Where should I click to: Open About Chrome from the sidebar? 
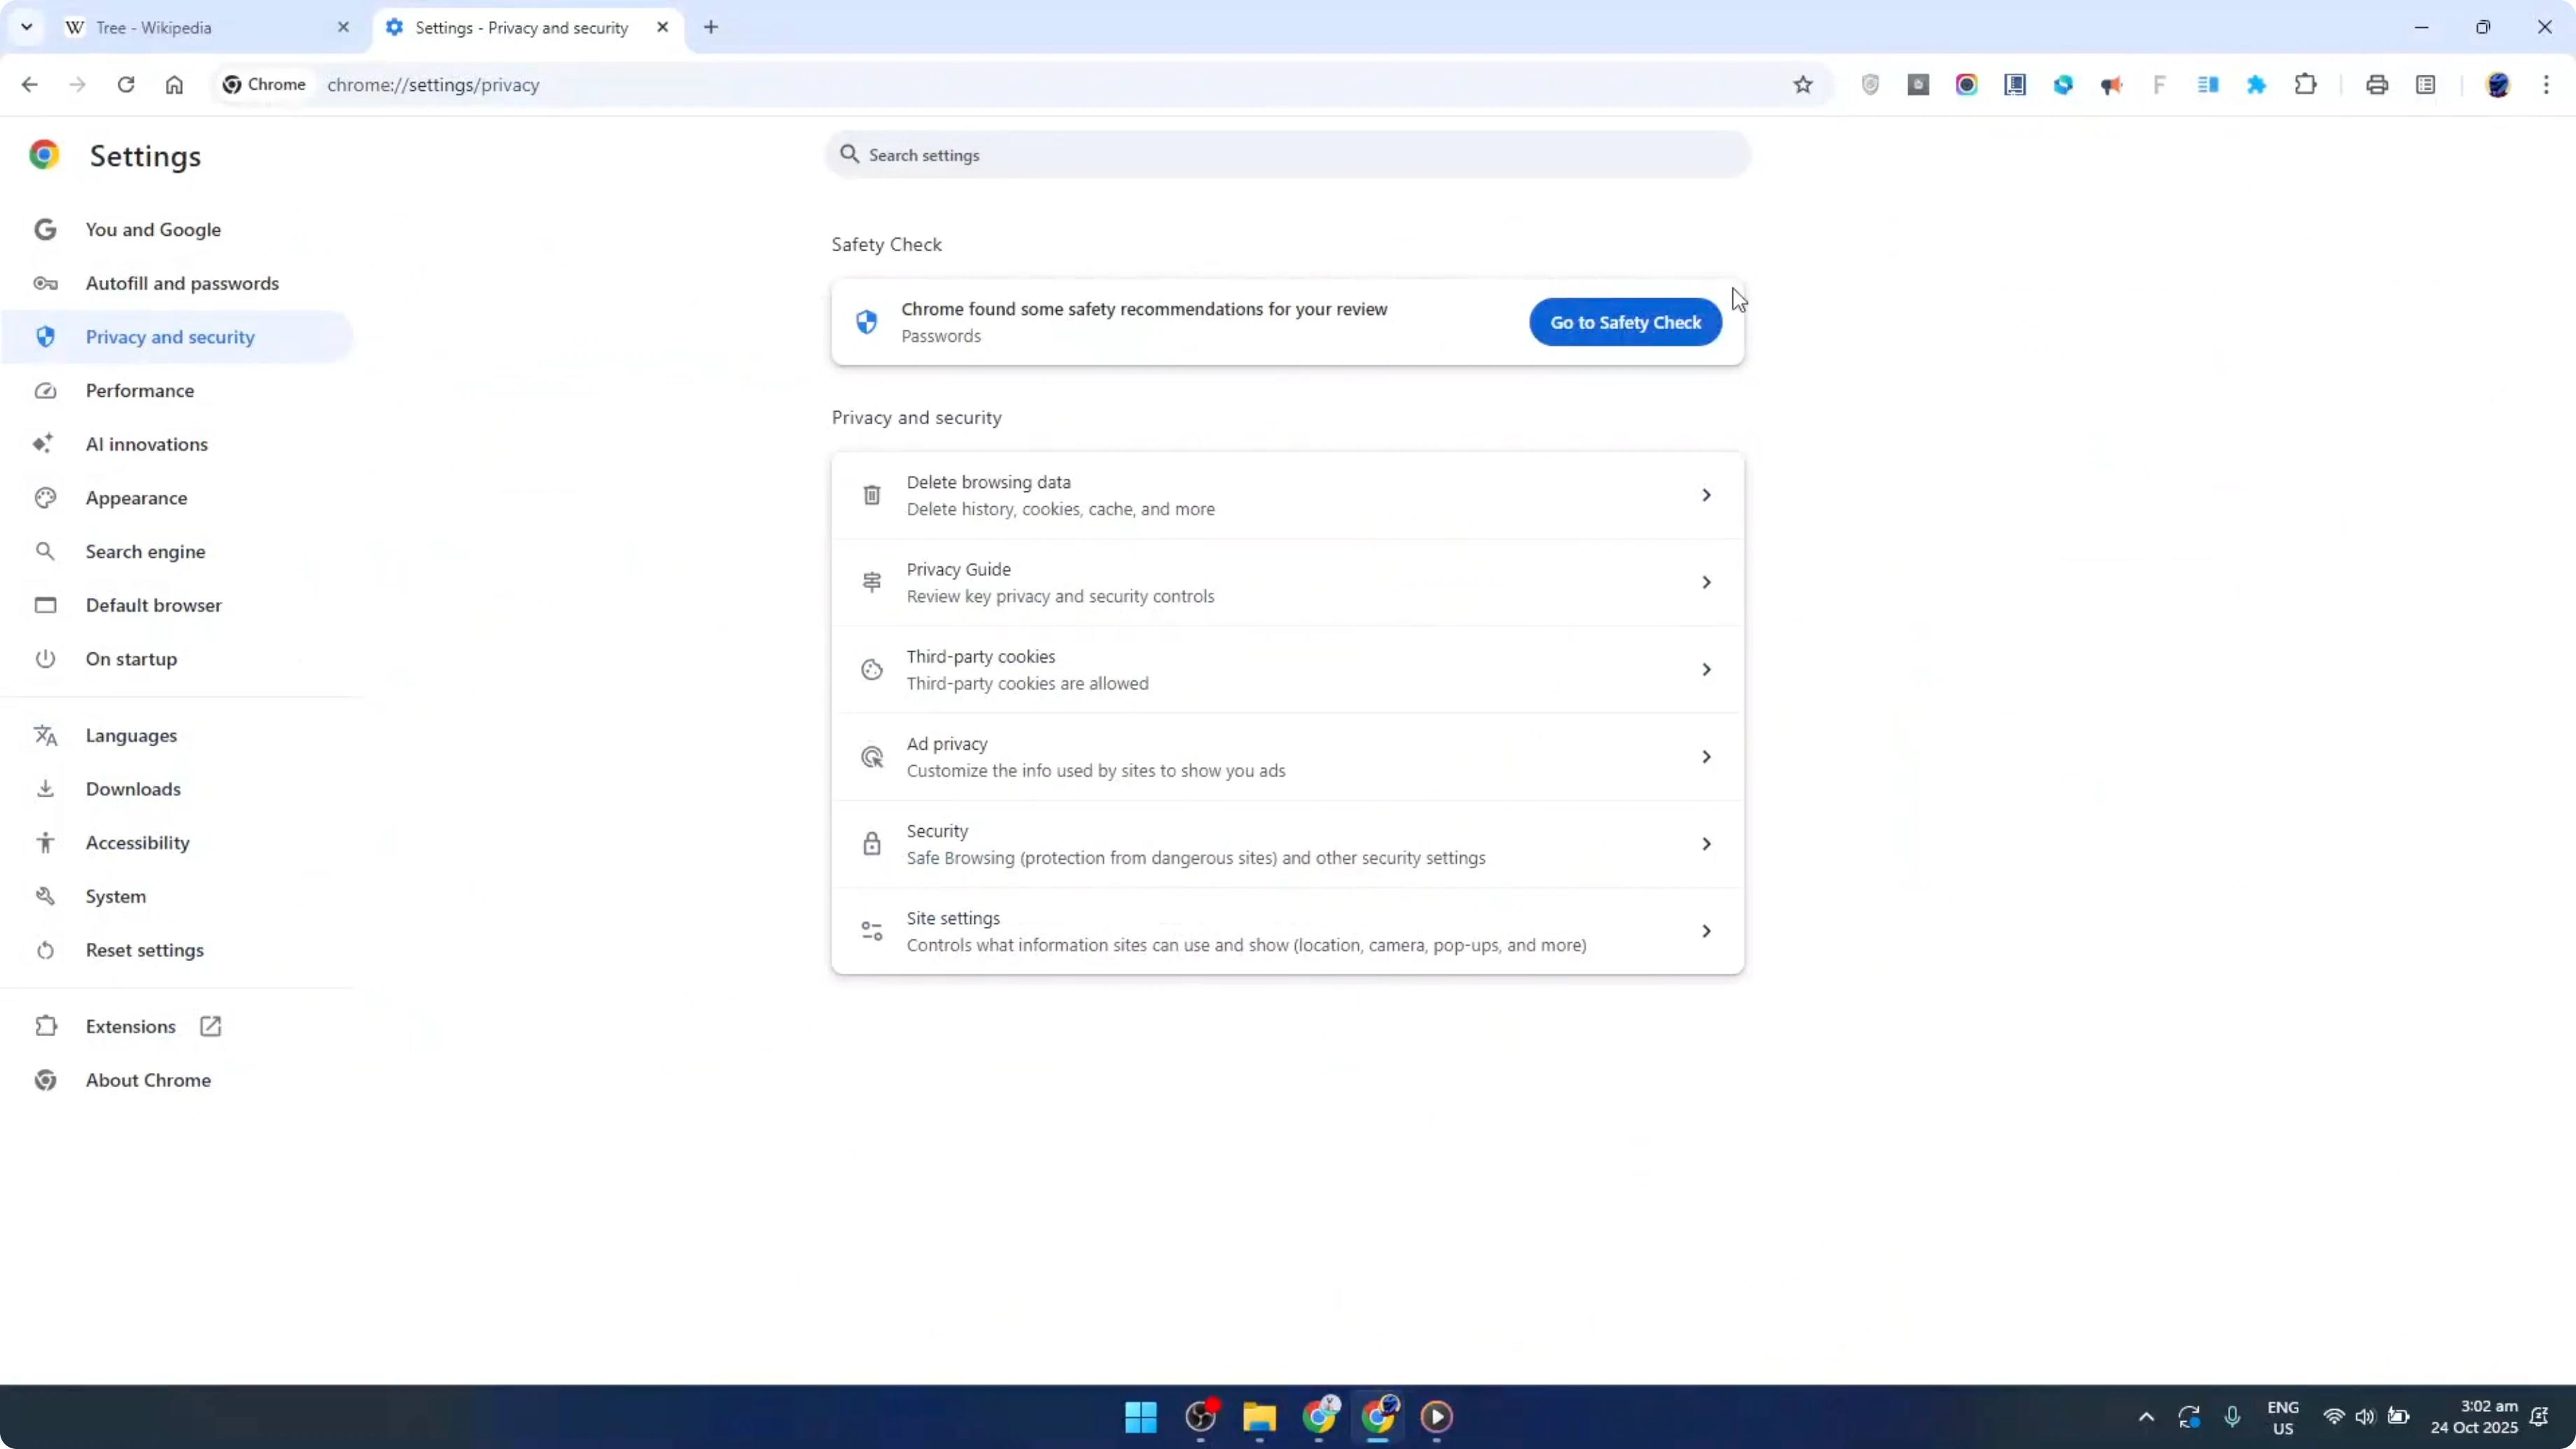(x=147, y=1080)
